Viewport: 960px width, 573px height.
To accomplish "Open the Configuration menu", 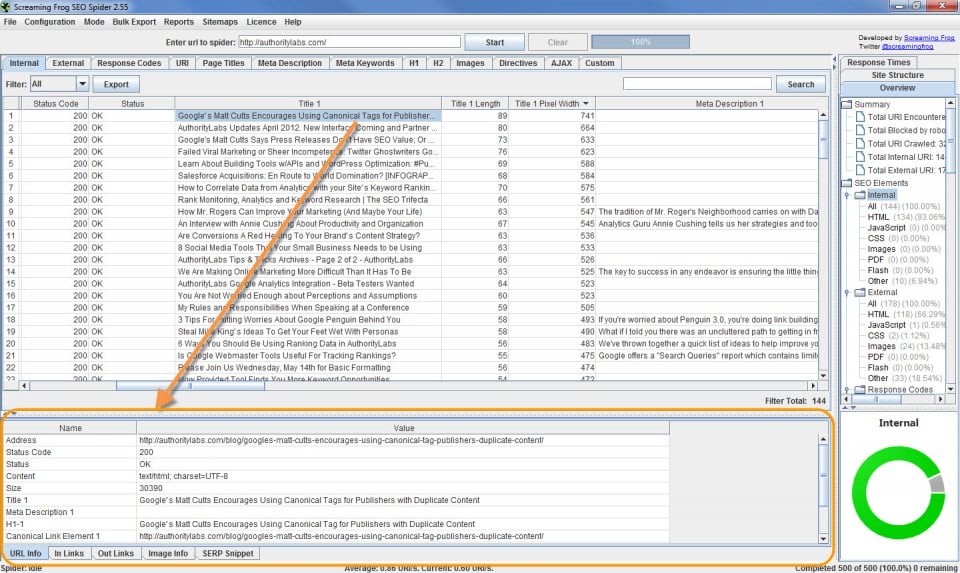I will [x=50, y=22].
